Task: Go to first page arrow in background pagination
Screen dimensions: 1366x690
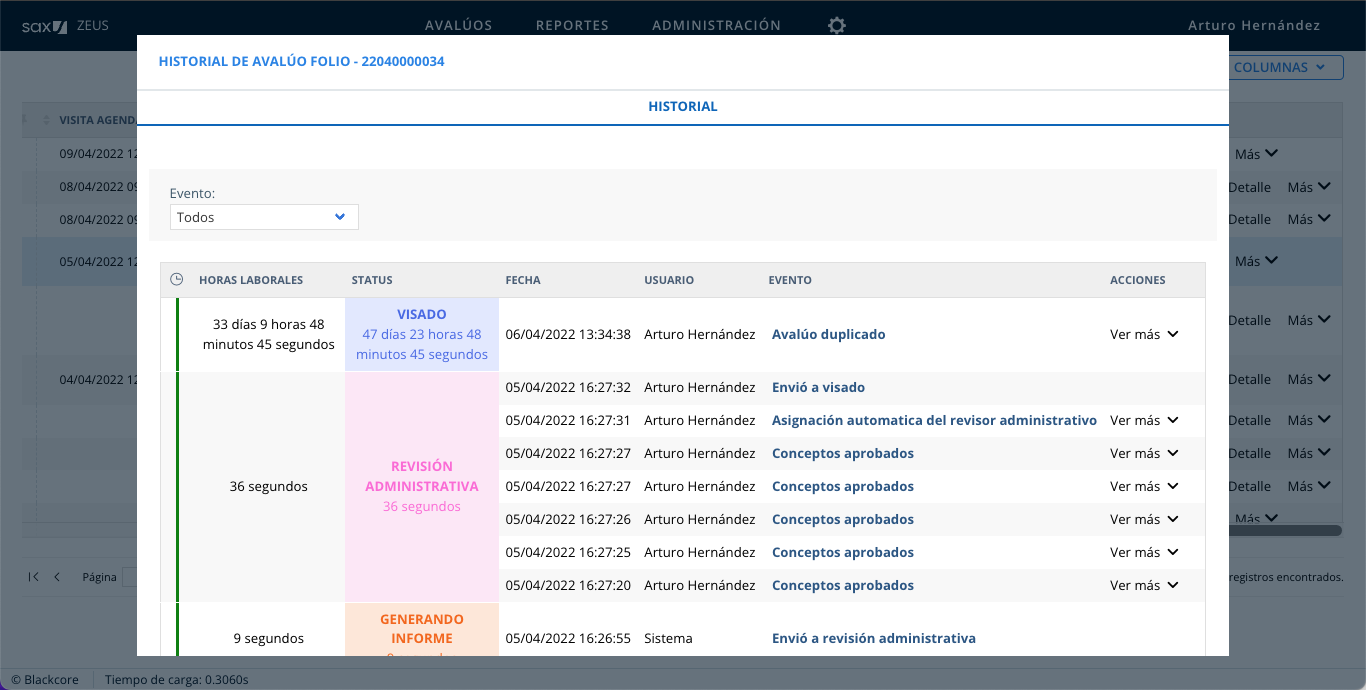Action: pos(34,577)
